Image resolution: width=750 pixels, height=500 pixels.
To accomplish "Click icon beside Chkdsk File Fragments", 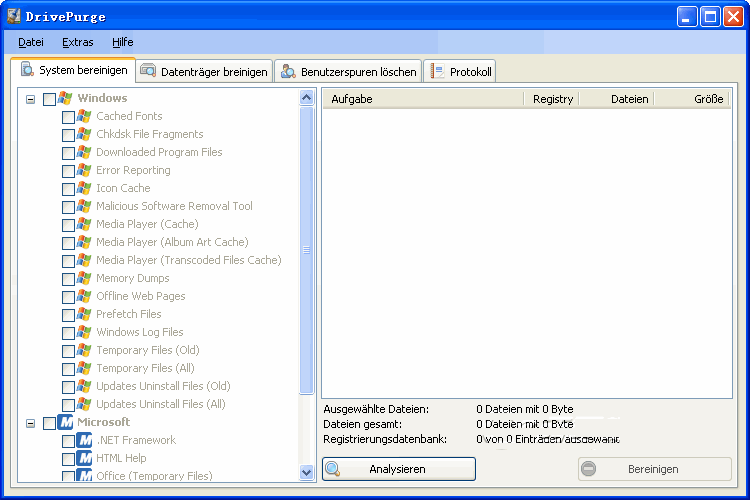I will 84,134.
